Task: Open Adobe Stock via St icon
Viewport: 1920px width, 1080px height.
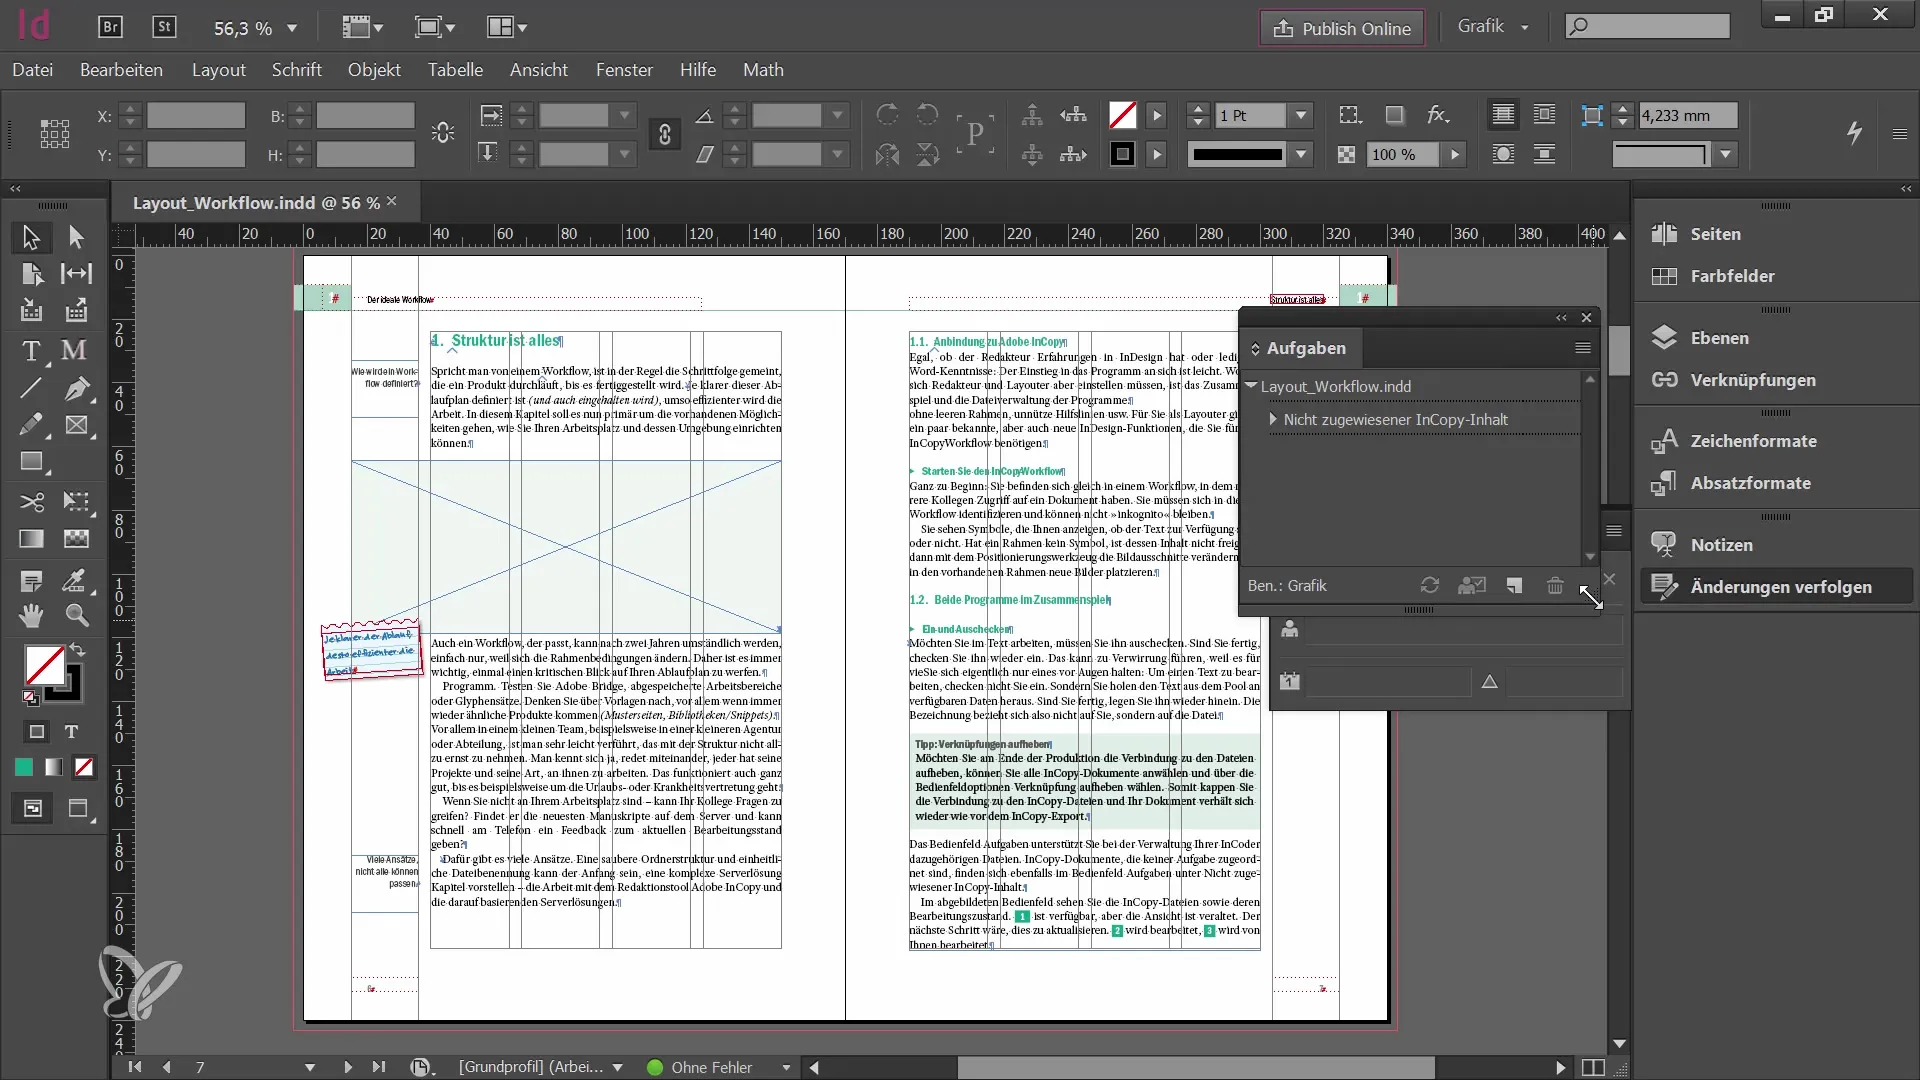Action: pyautogui.click(x=164, y=27)
